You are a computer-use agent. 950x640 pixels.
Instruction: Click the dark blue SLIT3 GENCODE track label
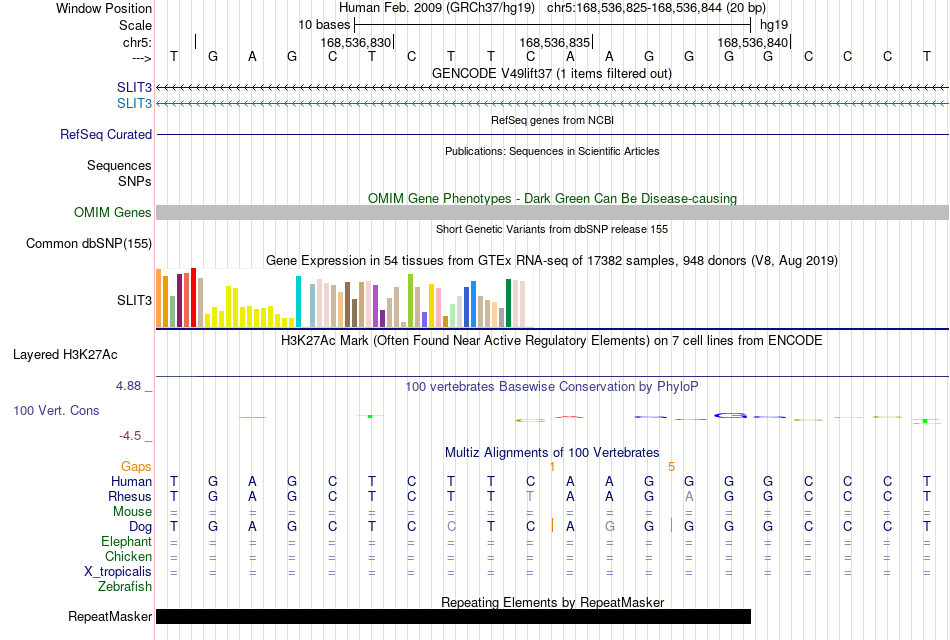pyautogui.click(x=135, y=87)
